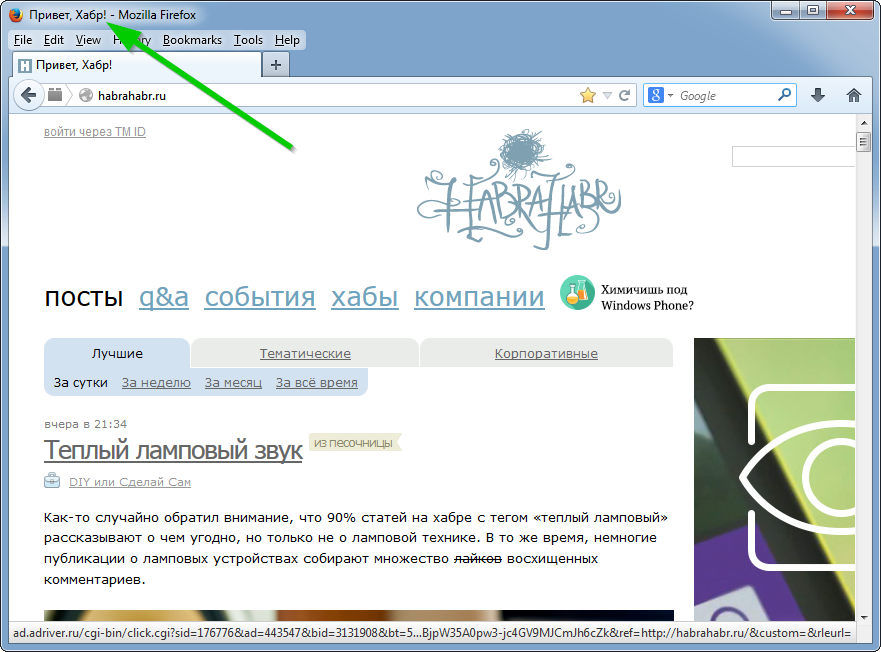Go to the home page icon
Viewport: 881px width, 652px height.
point(853,95)
